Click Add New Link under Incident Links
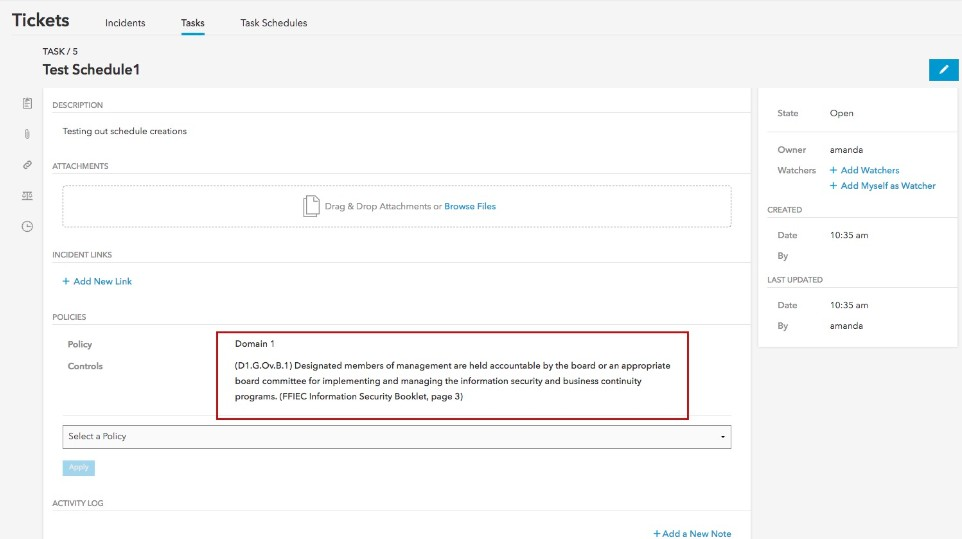The width and height of the screenshot is (962, 539). click(x=98, y=282)
